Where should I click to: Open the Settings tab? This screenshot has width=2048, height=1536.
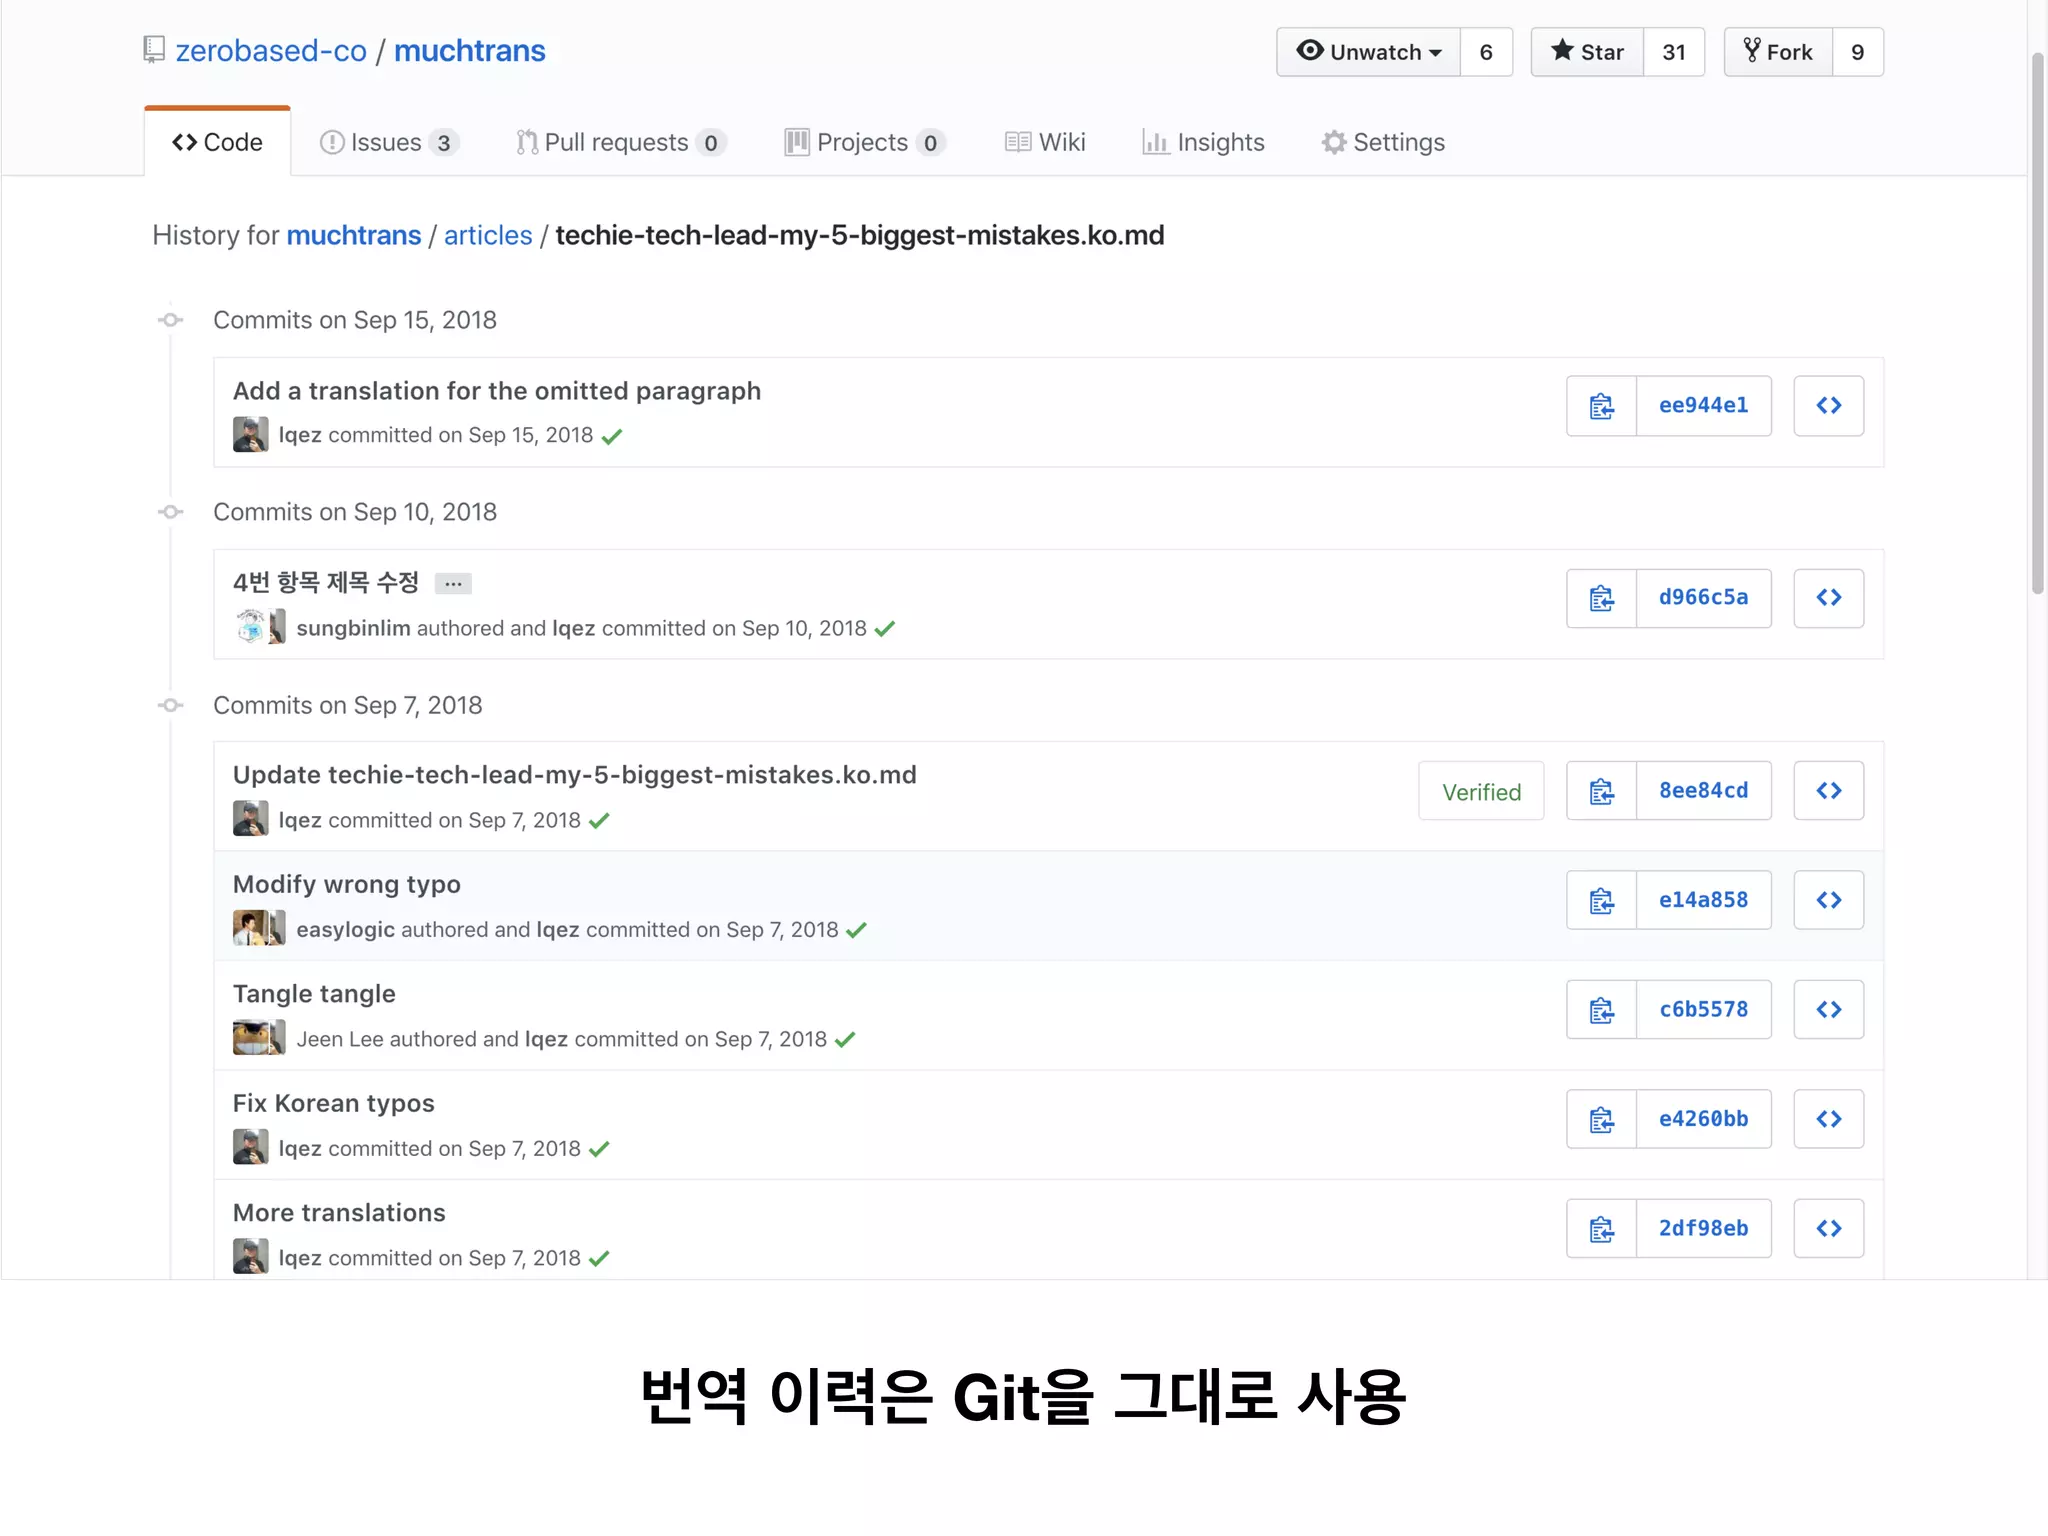pos(1383,142)
